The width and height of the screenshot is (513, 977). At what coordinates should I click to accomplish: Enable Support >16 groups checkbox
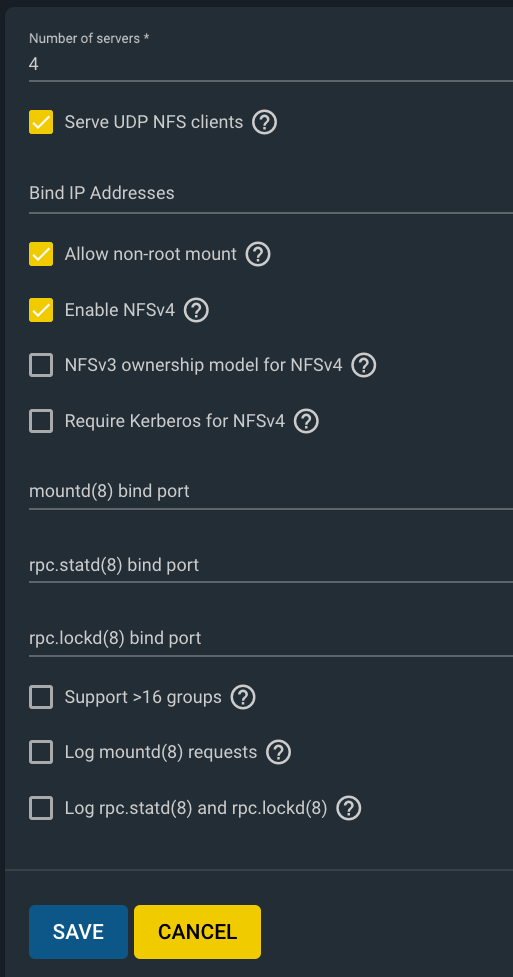(41, 697)
